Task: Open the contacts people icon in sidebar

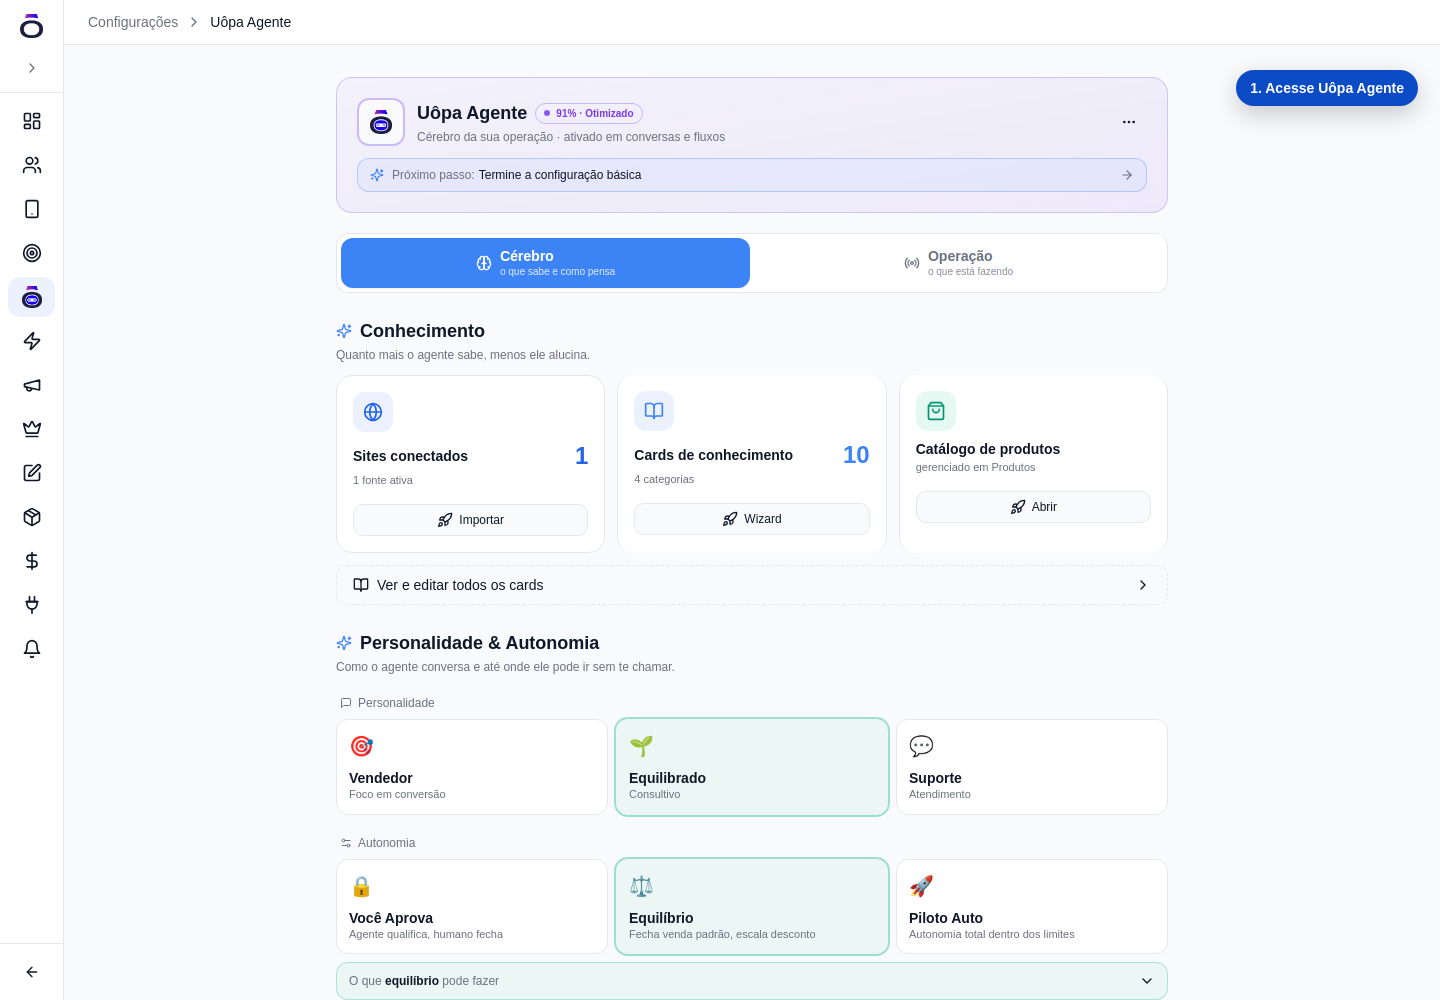Action: coord(32,165)
